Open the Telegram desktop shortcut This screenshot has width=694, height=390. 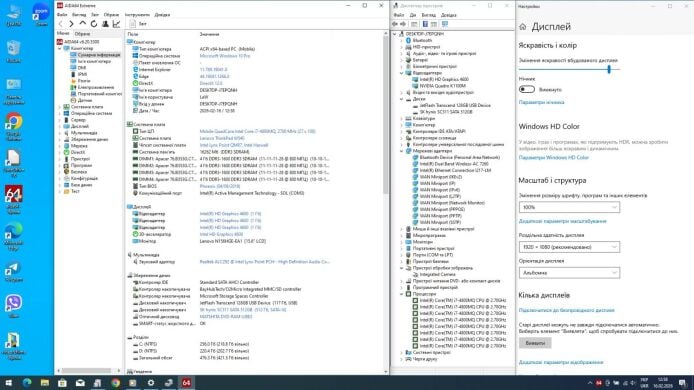(13, 272)
